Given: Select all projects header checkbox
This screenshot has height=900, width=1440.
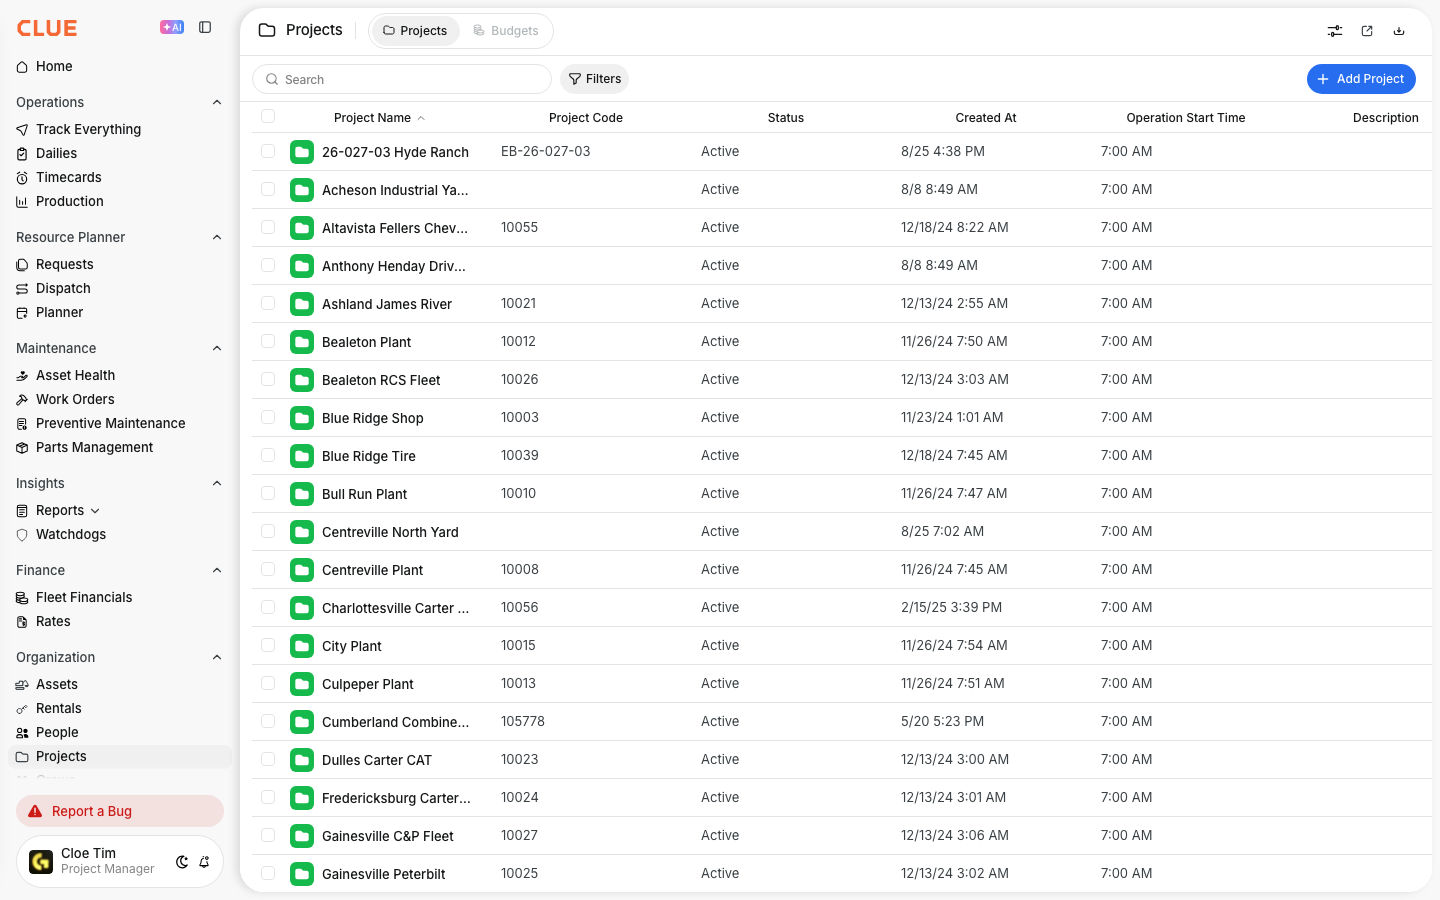Looking at the screenshot, I should point(268,116).
